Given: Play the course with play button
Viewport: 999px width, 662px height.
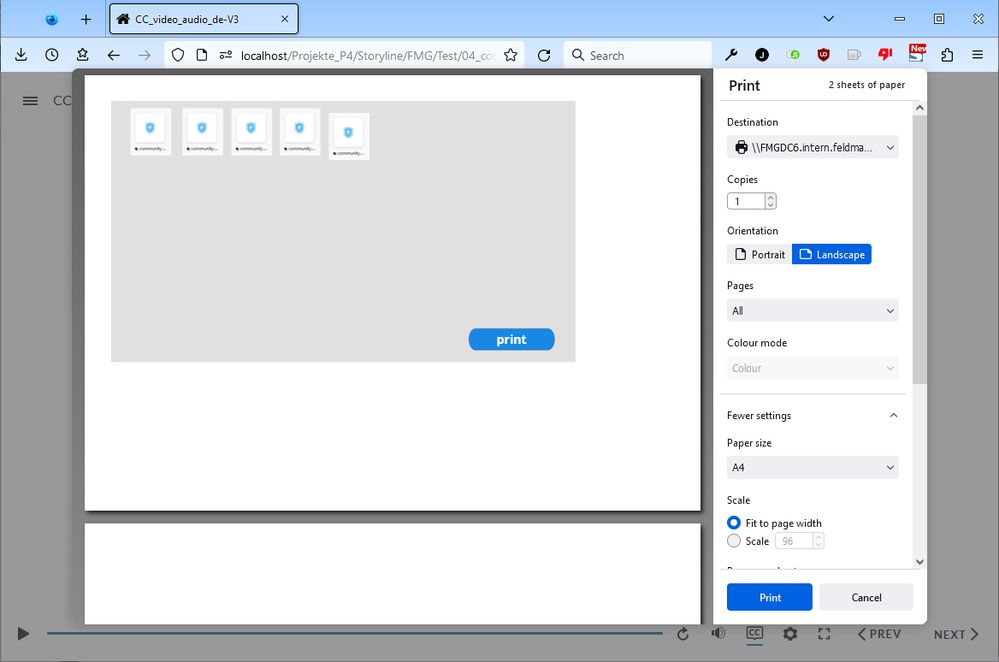Looking at the screenshot, I should [23, 633].
